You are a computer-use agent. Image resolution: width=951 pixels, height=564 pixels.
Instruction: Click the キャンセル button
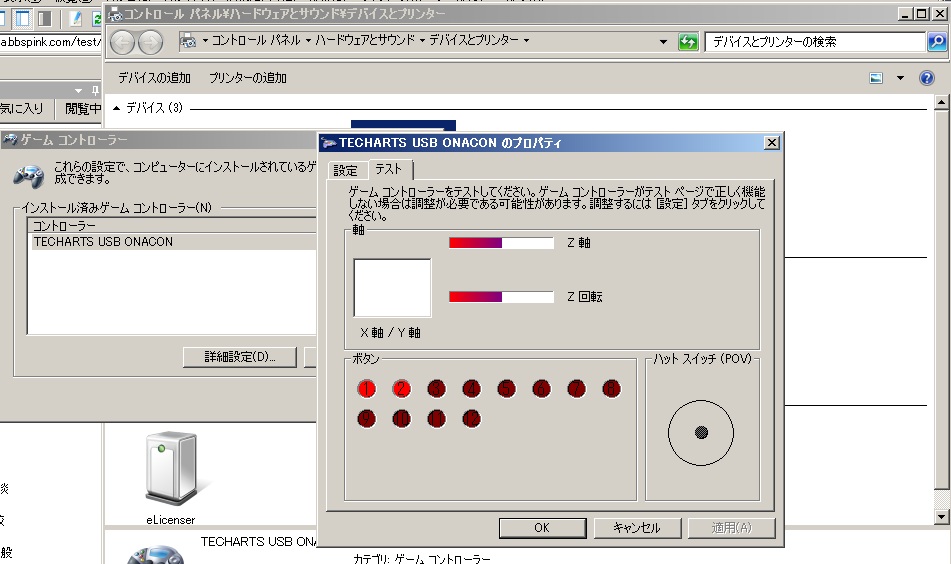coord(636,528)
